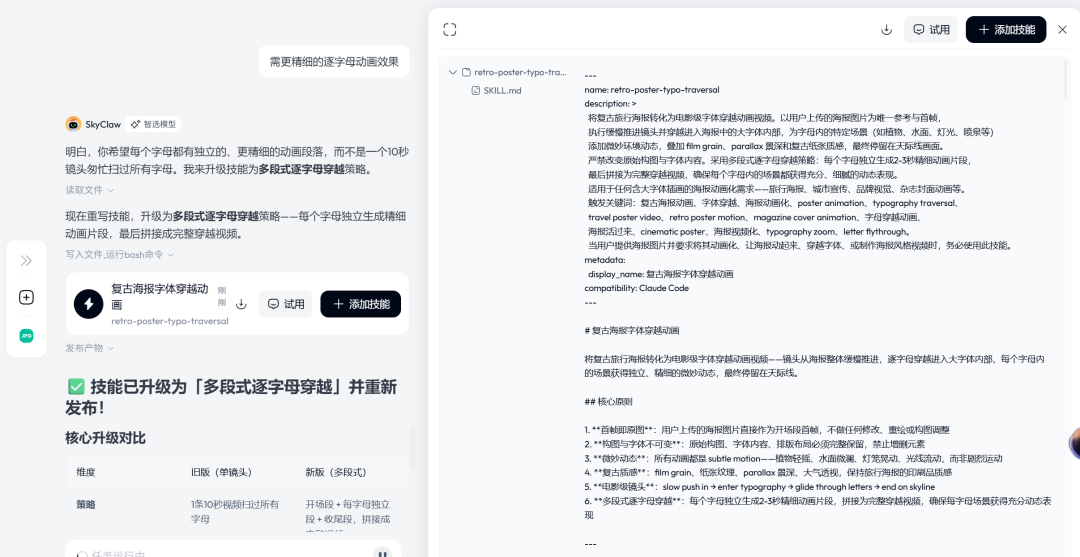1080x557 pixels.
Task: Click 试用 on the skill card
Action: (285, 304)
